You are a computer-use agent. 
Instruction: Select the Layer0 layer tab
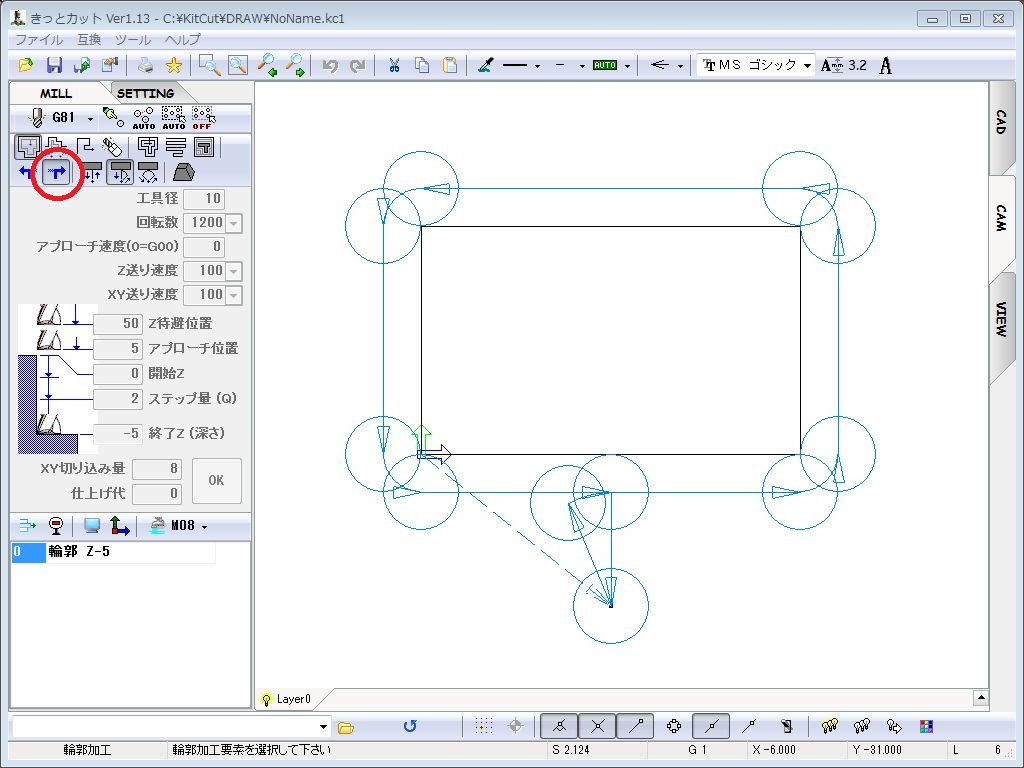click(x=293, y=699)
